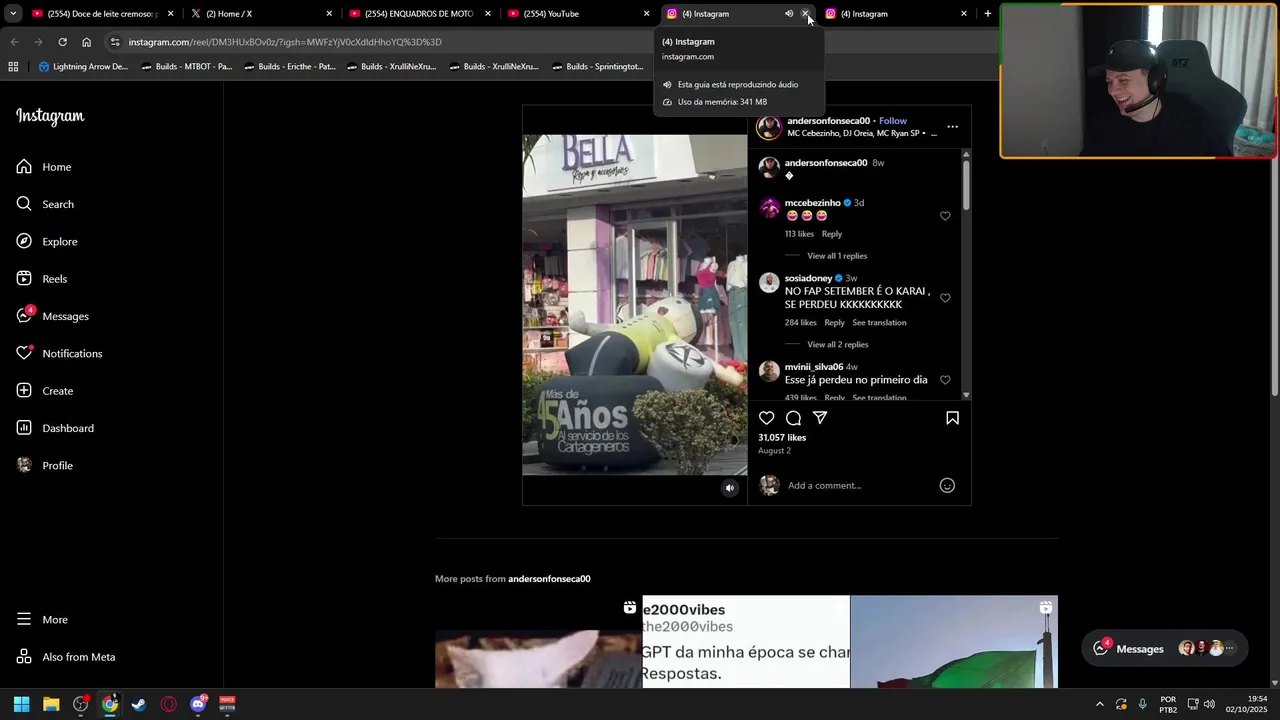Open Windows Start menu
This screenshot has height=720, width=1280.
point(21,704)
